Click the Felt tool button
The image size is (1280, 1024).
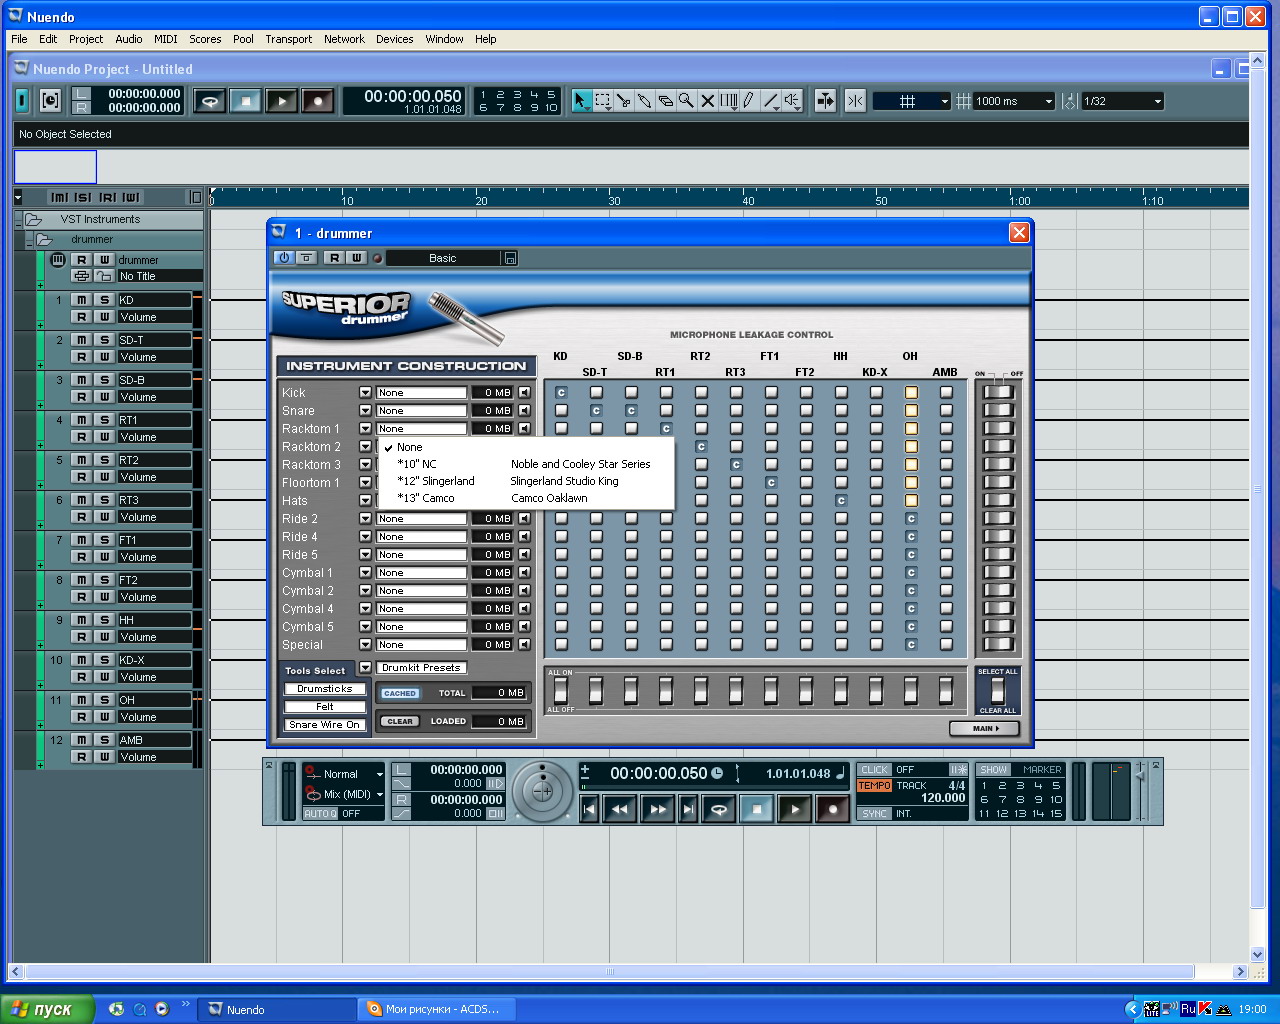325,707
